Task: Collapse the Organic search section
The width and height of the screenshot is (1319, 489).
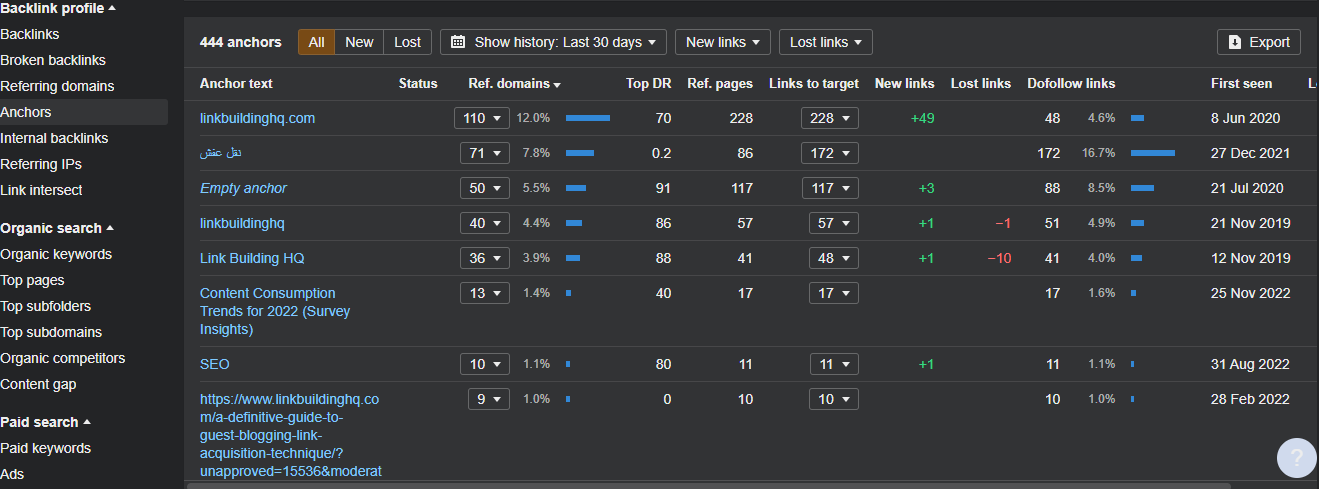Action: pyautogui.click(x=57, y=228)
